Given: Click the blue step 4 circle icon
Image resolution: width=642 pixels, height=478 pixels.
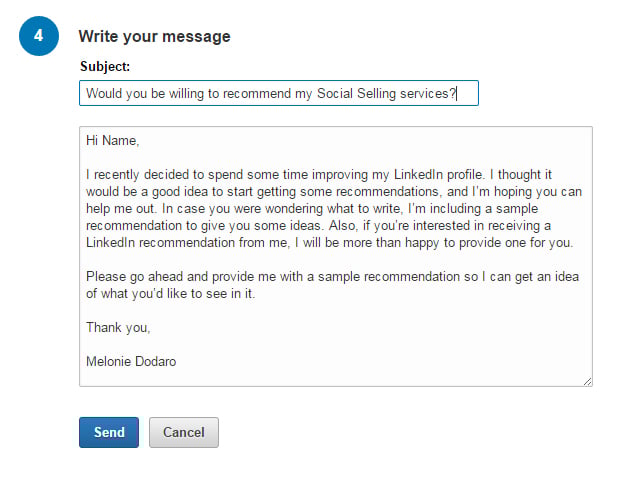Looking at the screenshot, I should click(39, 36).
